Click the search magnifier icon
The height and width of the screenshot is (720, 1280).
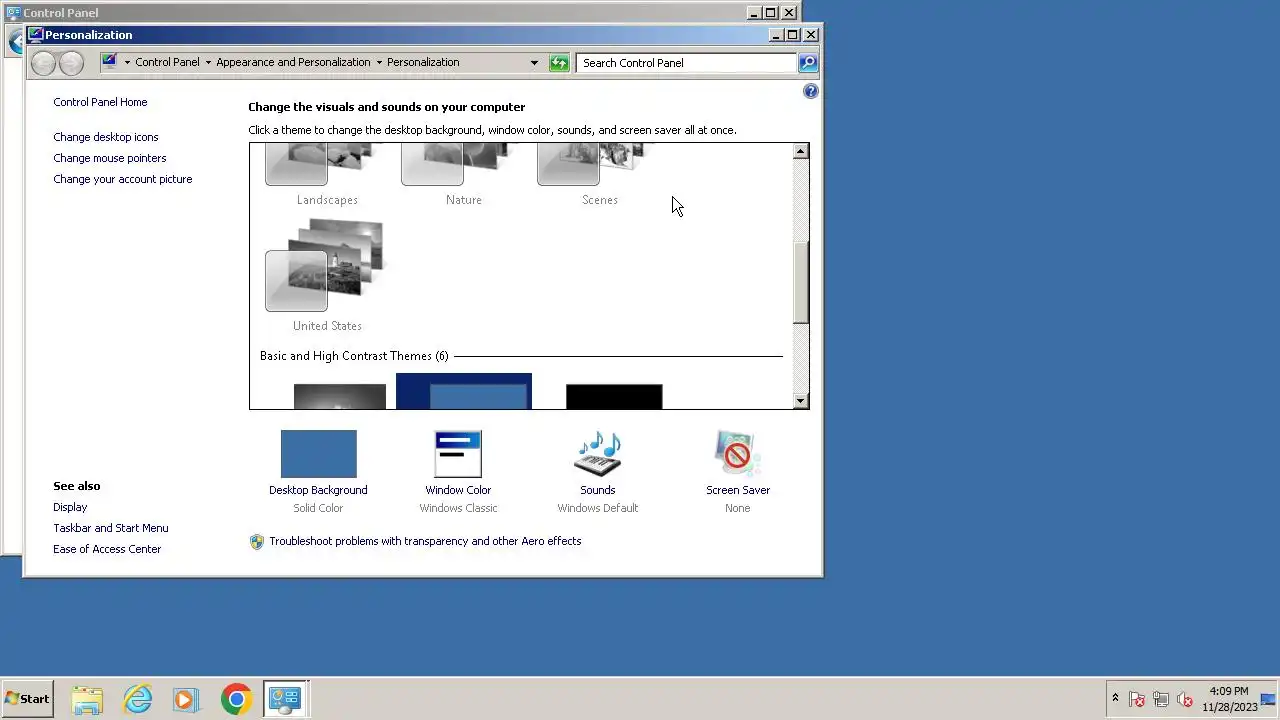pos(808,63)
